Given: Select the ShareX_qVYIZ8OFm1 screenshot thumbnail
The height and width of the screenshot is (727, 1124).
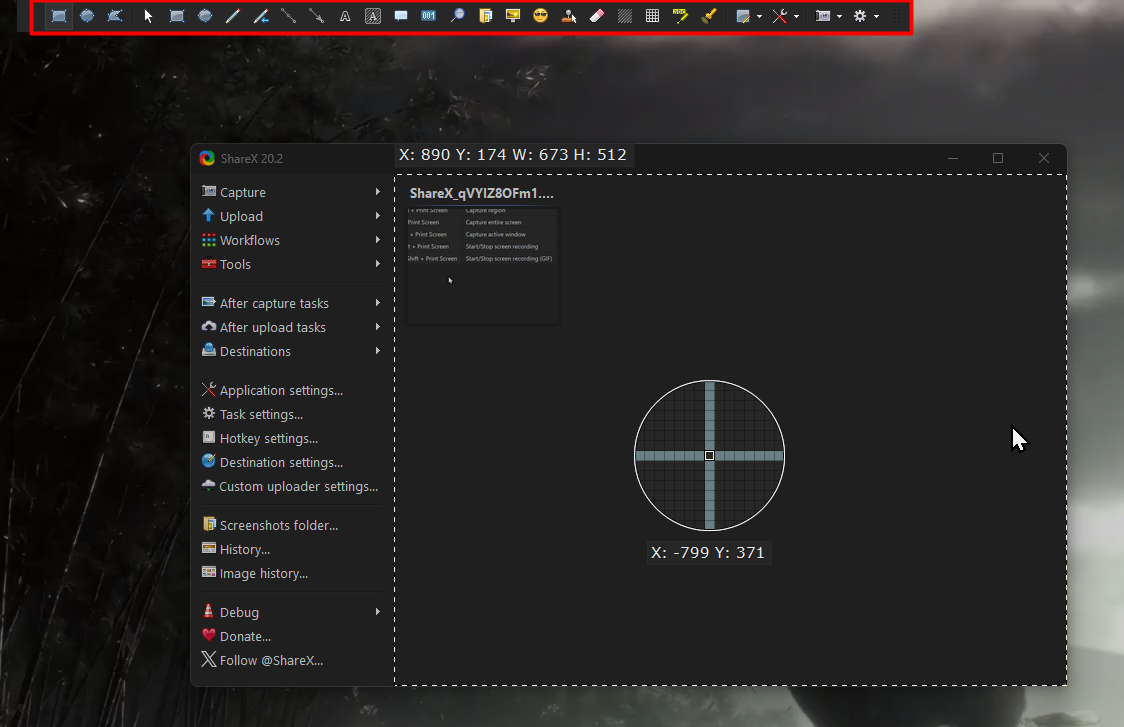Looking at the screenshot, I should point(483,266).
